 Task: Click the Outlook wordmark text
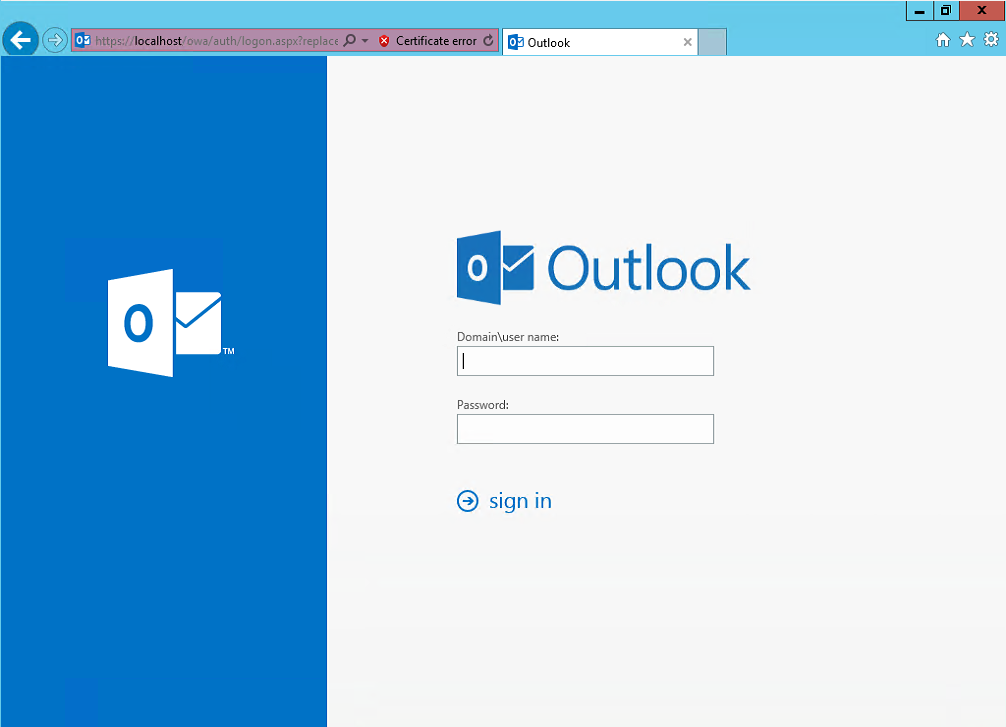coord(649,268)
